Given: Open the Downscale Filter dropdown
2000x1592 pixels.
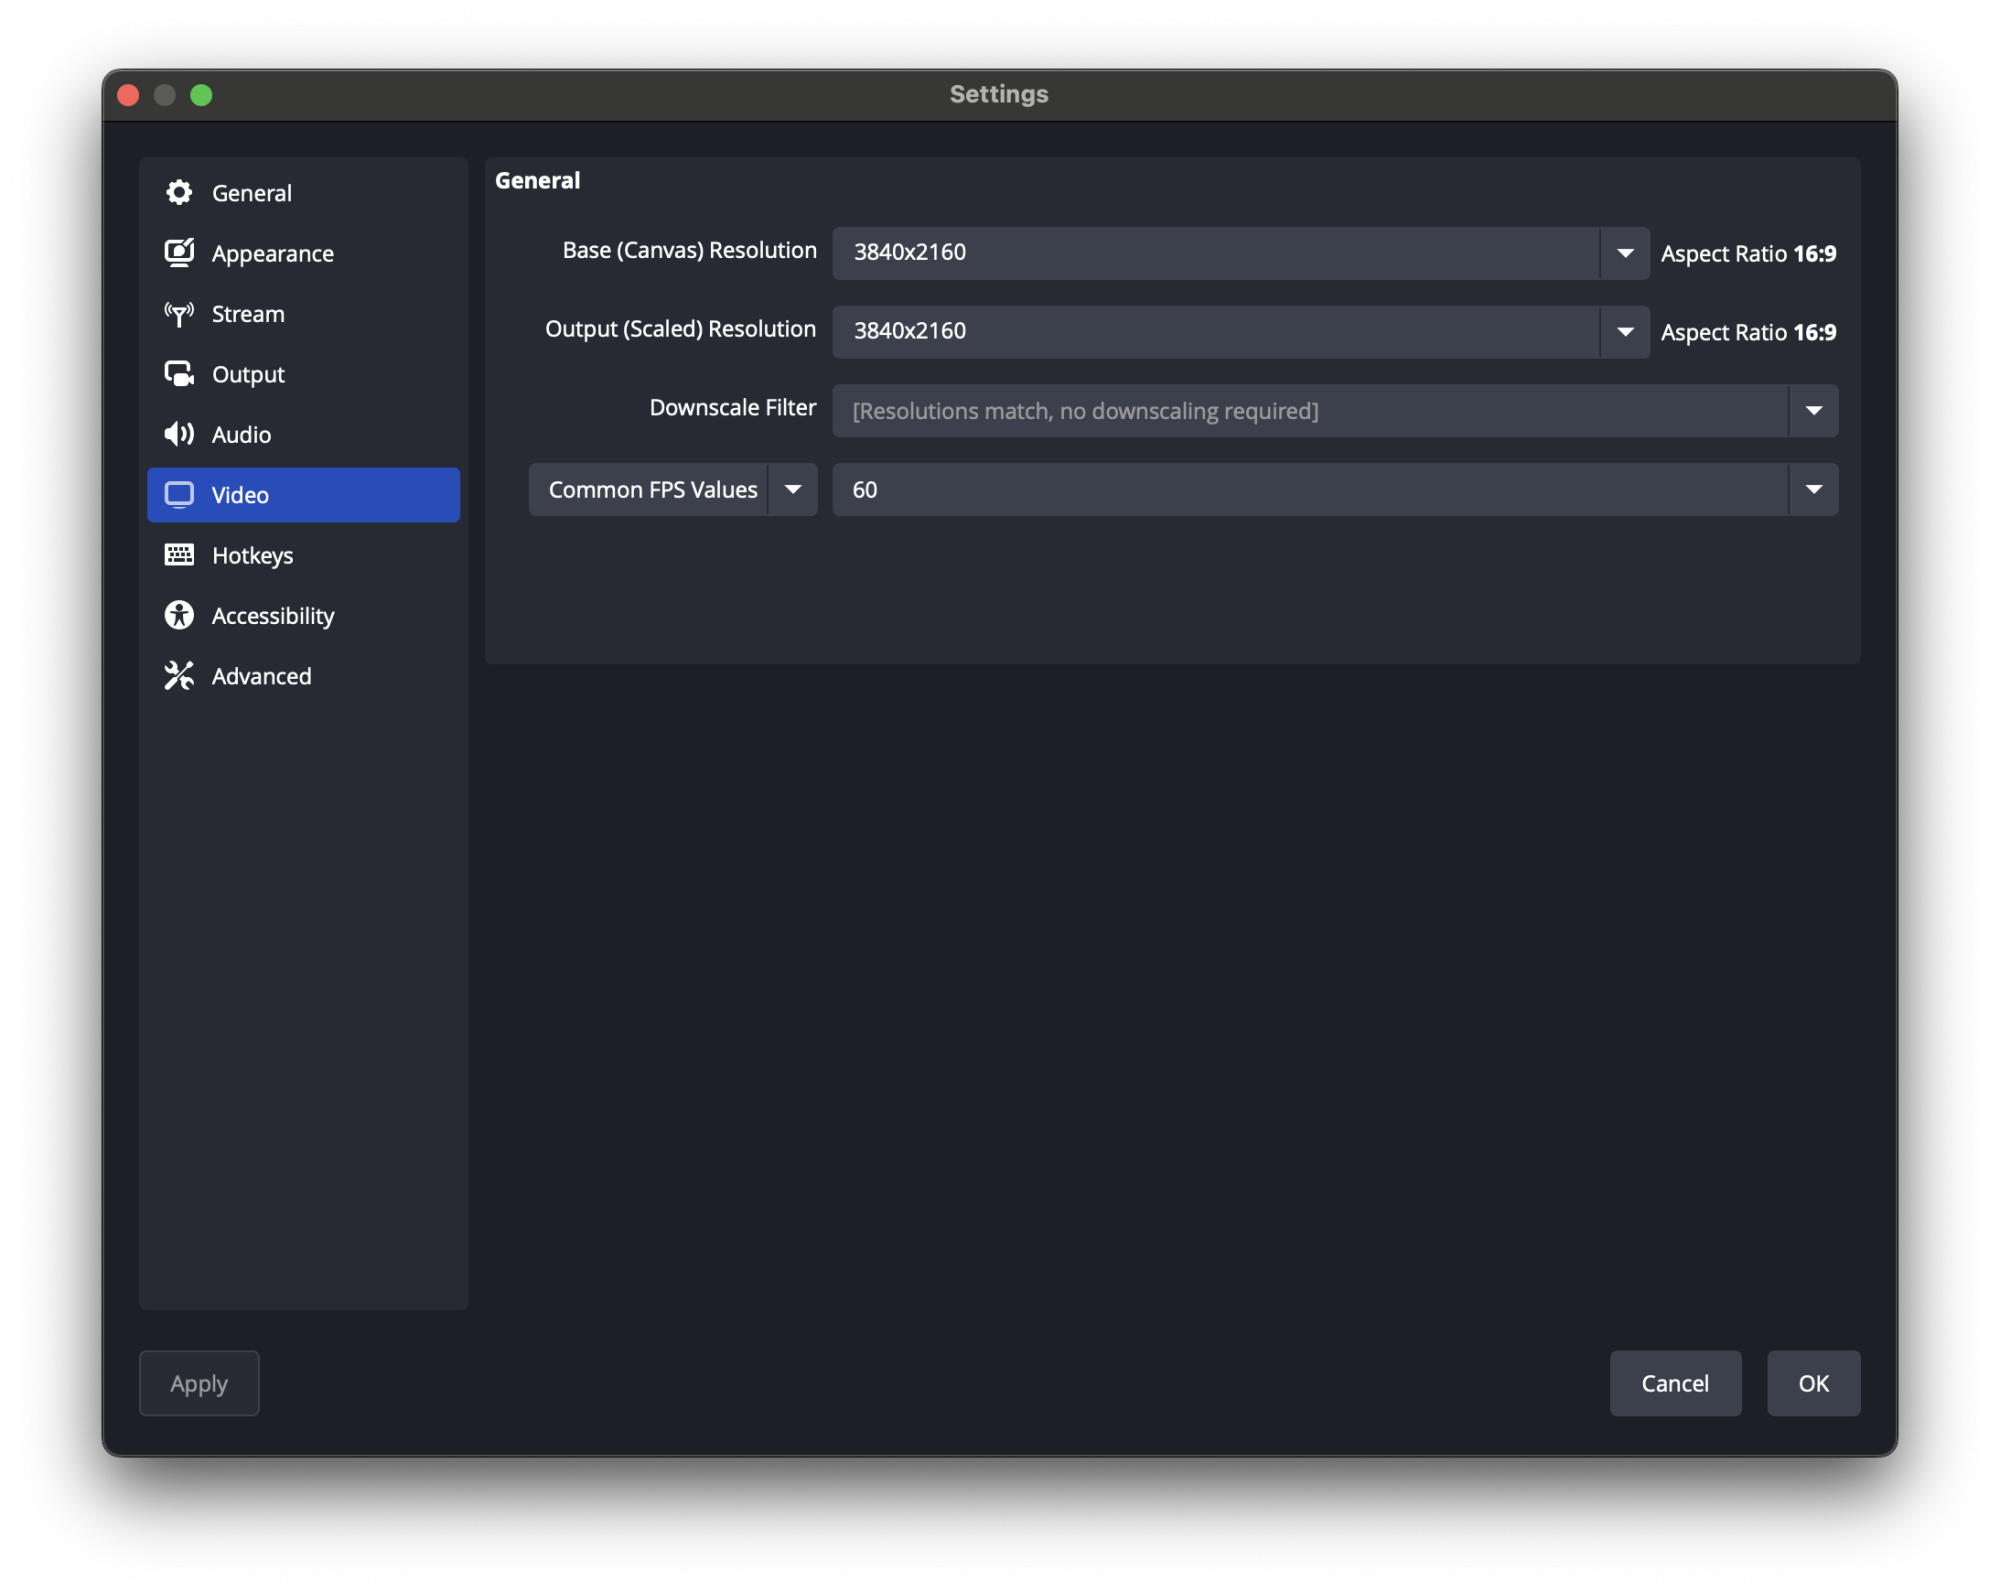Looking at the screenshot, I should [x=1813, y=411].
